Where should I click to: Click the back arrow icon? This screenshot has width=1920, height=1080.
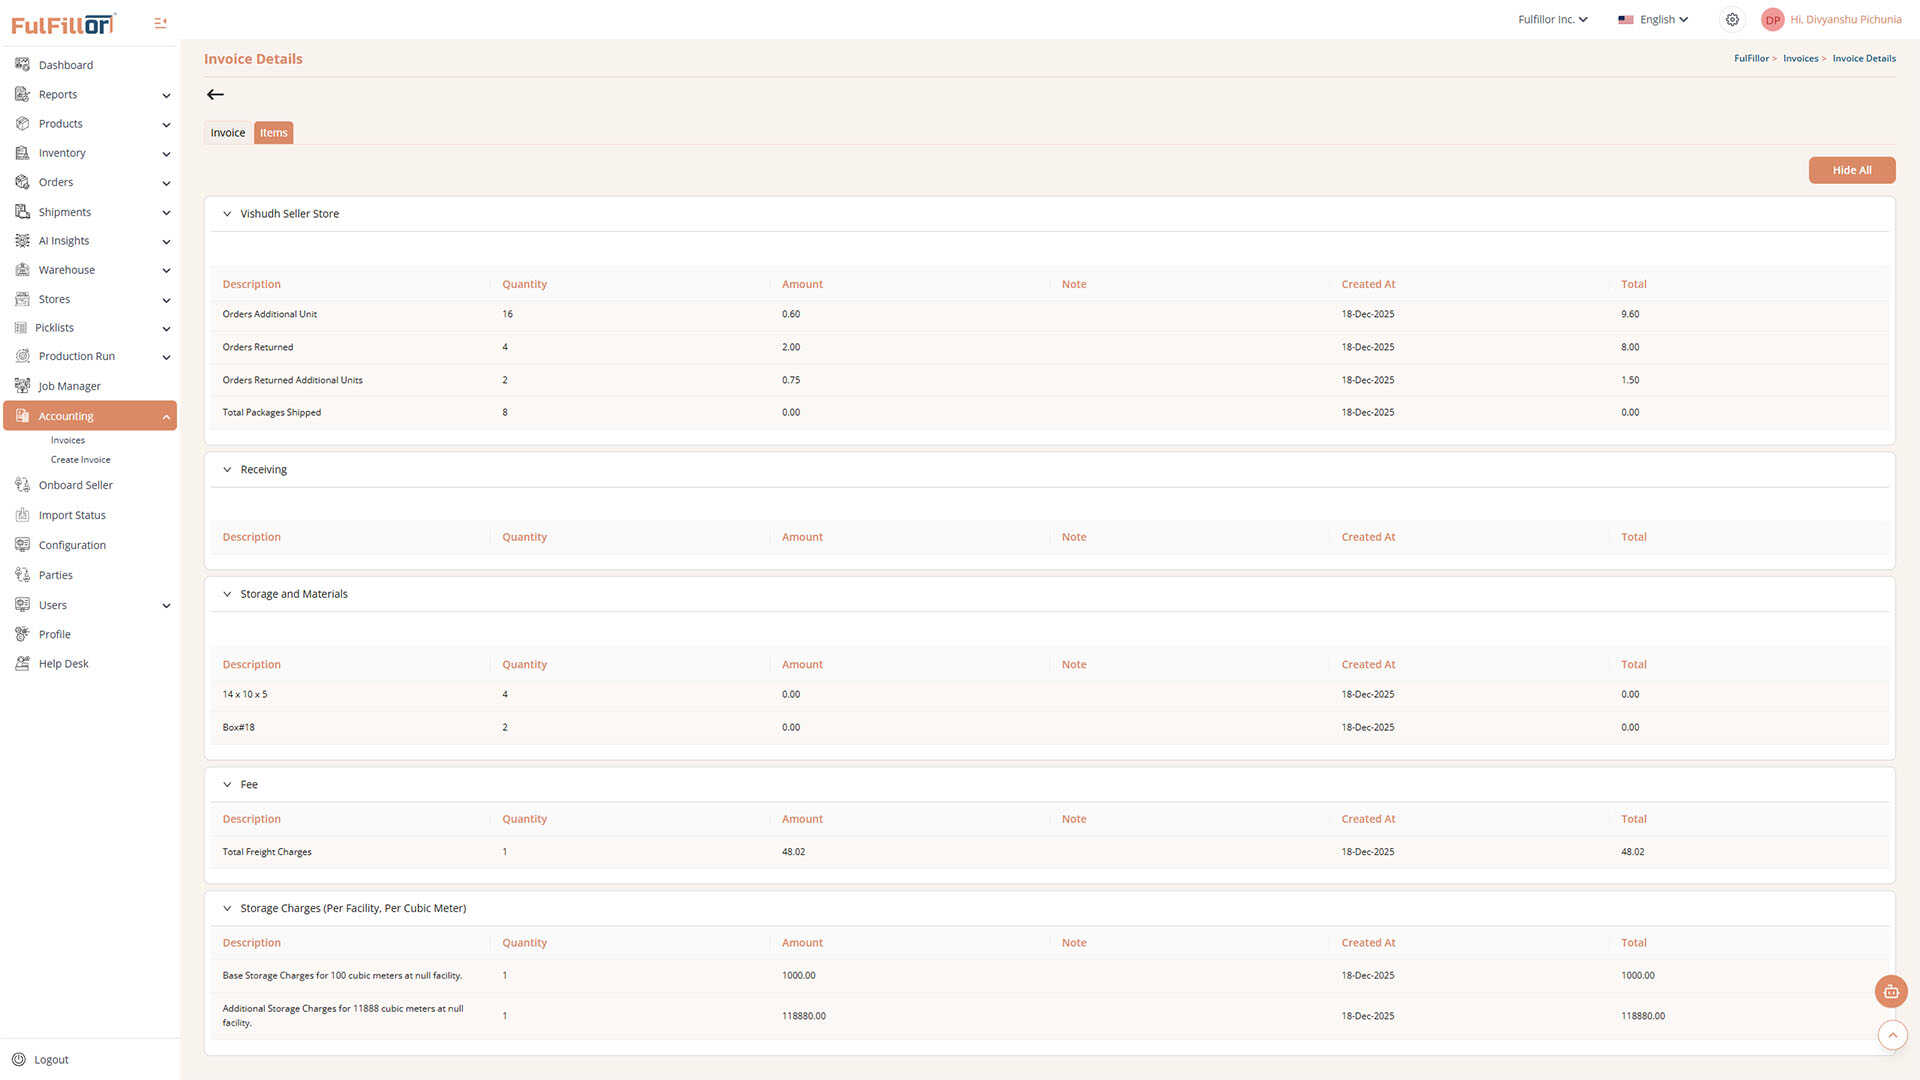[x=215, y=95]
